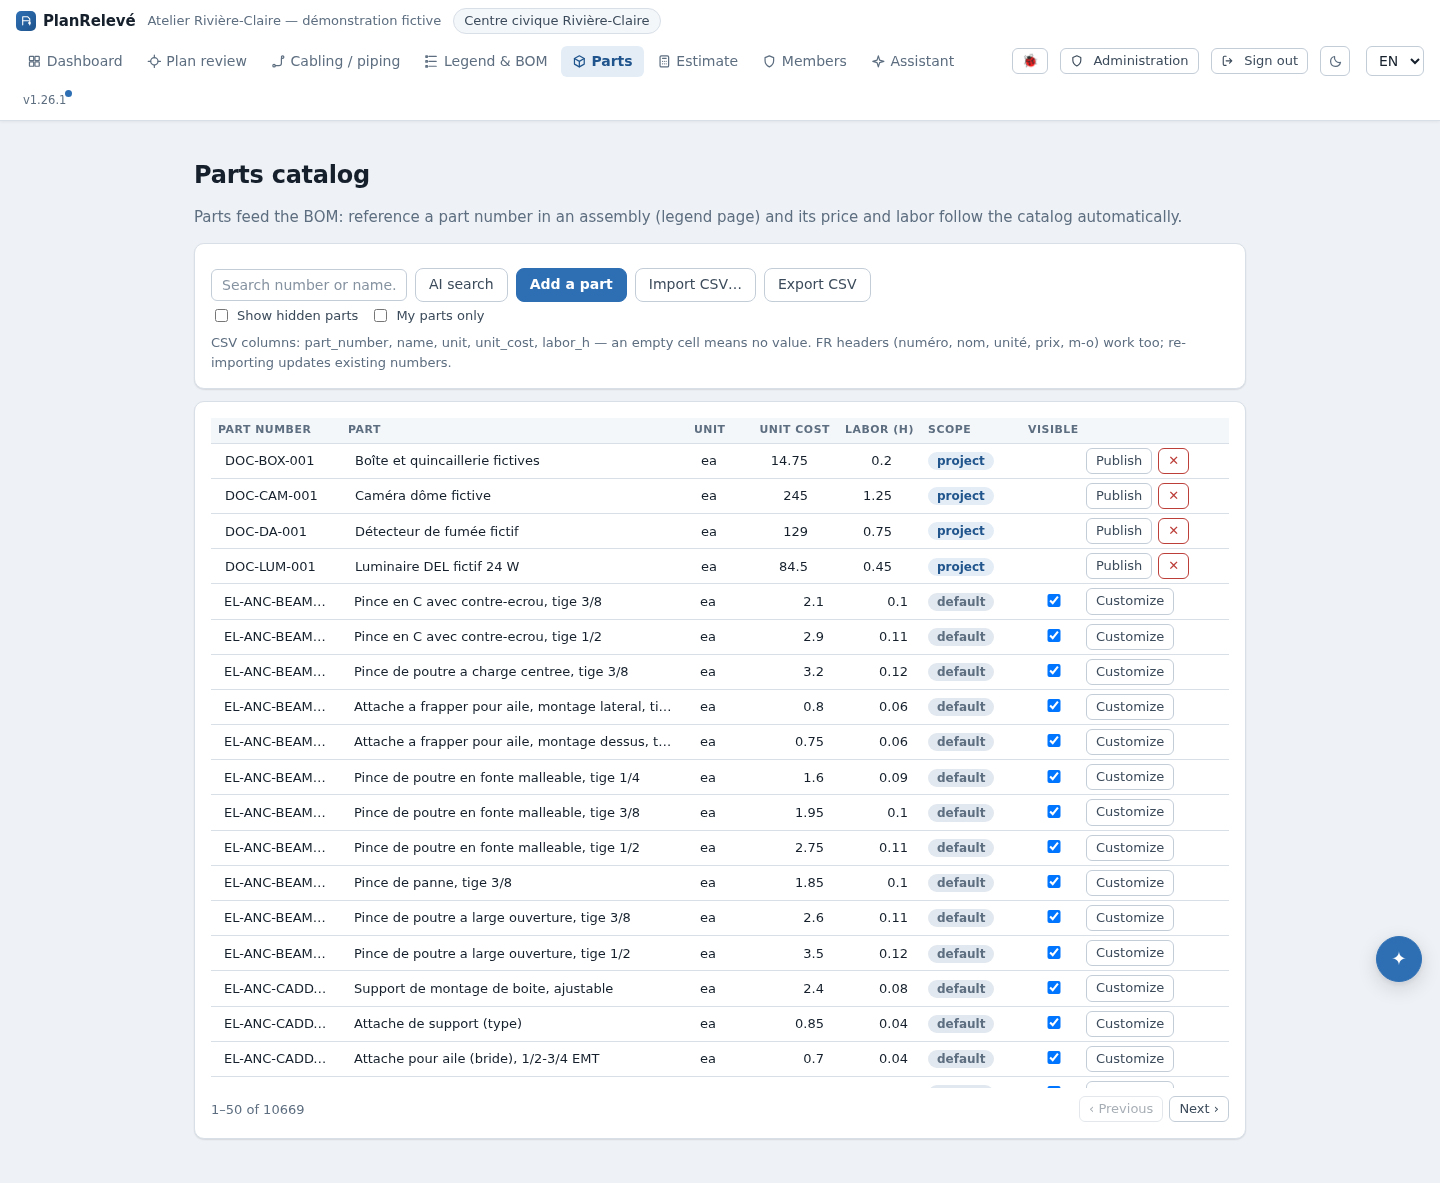The image size is (1440, 1183).
Task: Click PART NUMBER column header
Action: click(264, 430)
